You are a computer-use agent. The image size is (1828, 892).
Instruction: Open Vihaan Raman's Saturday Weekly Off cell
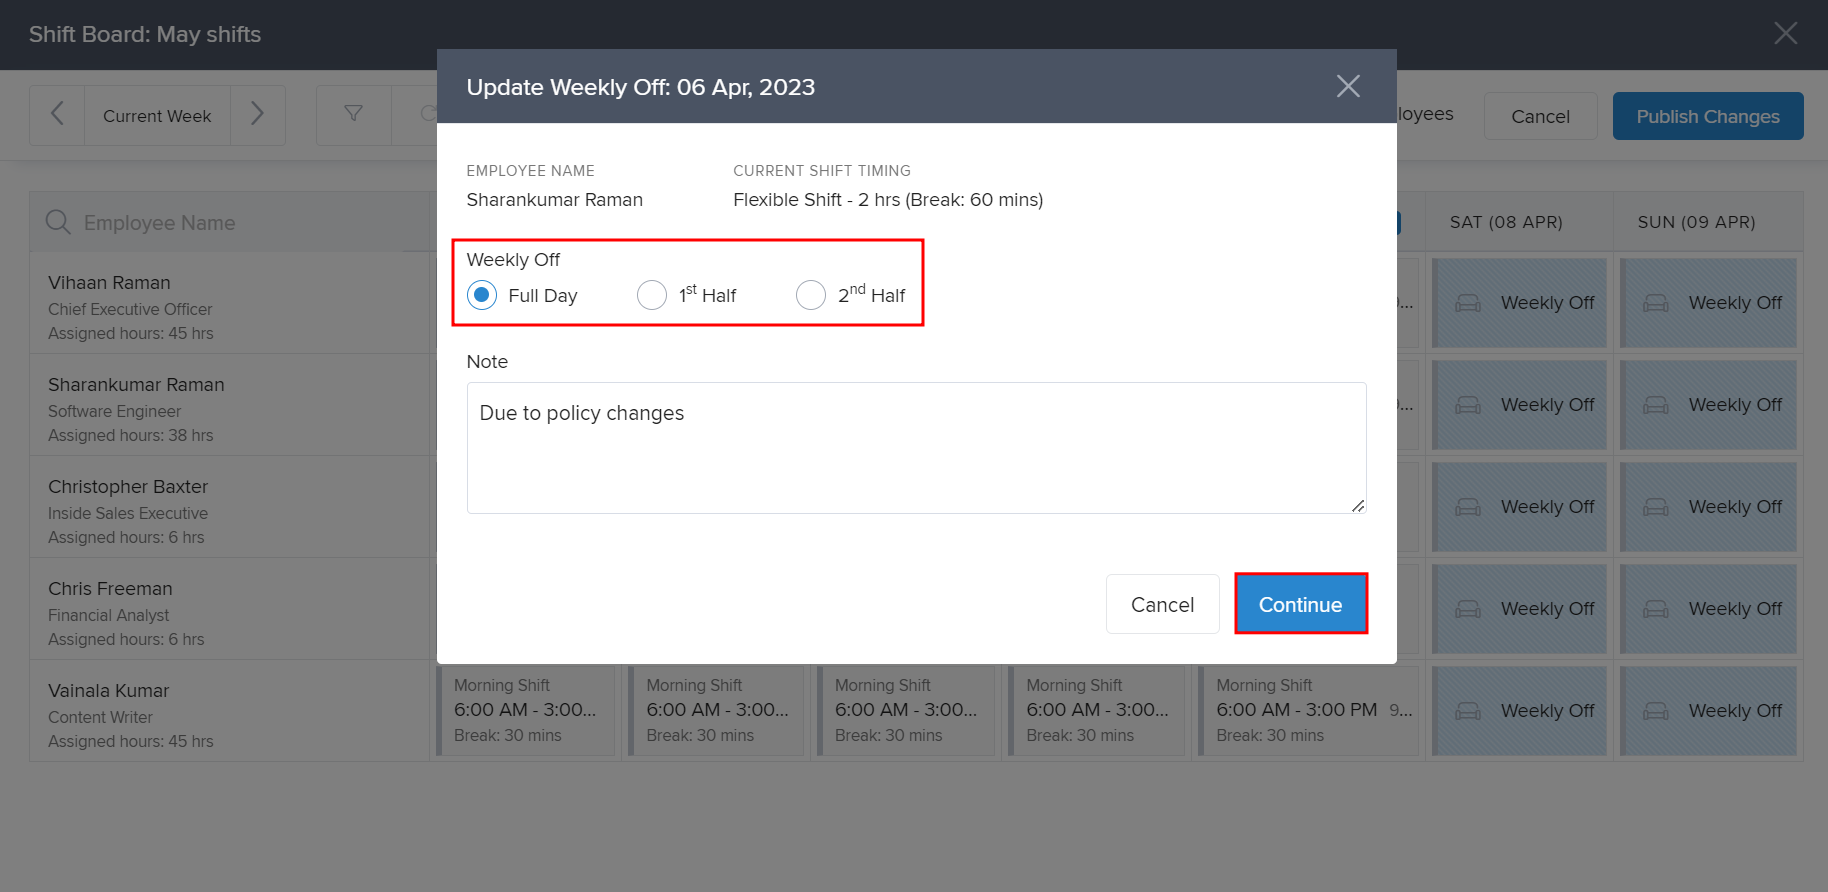click(x=1519, y=303)
